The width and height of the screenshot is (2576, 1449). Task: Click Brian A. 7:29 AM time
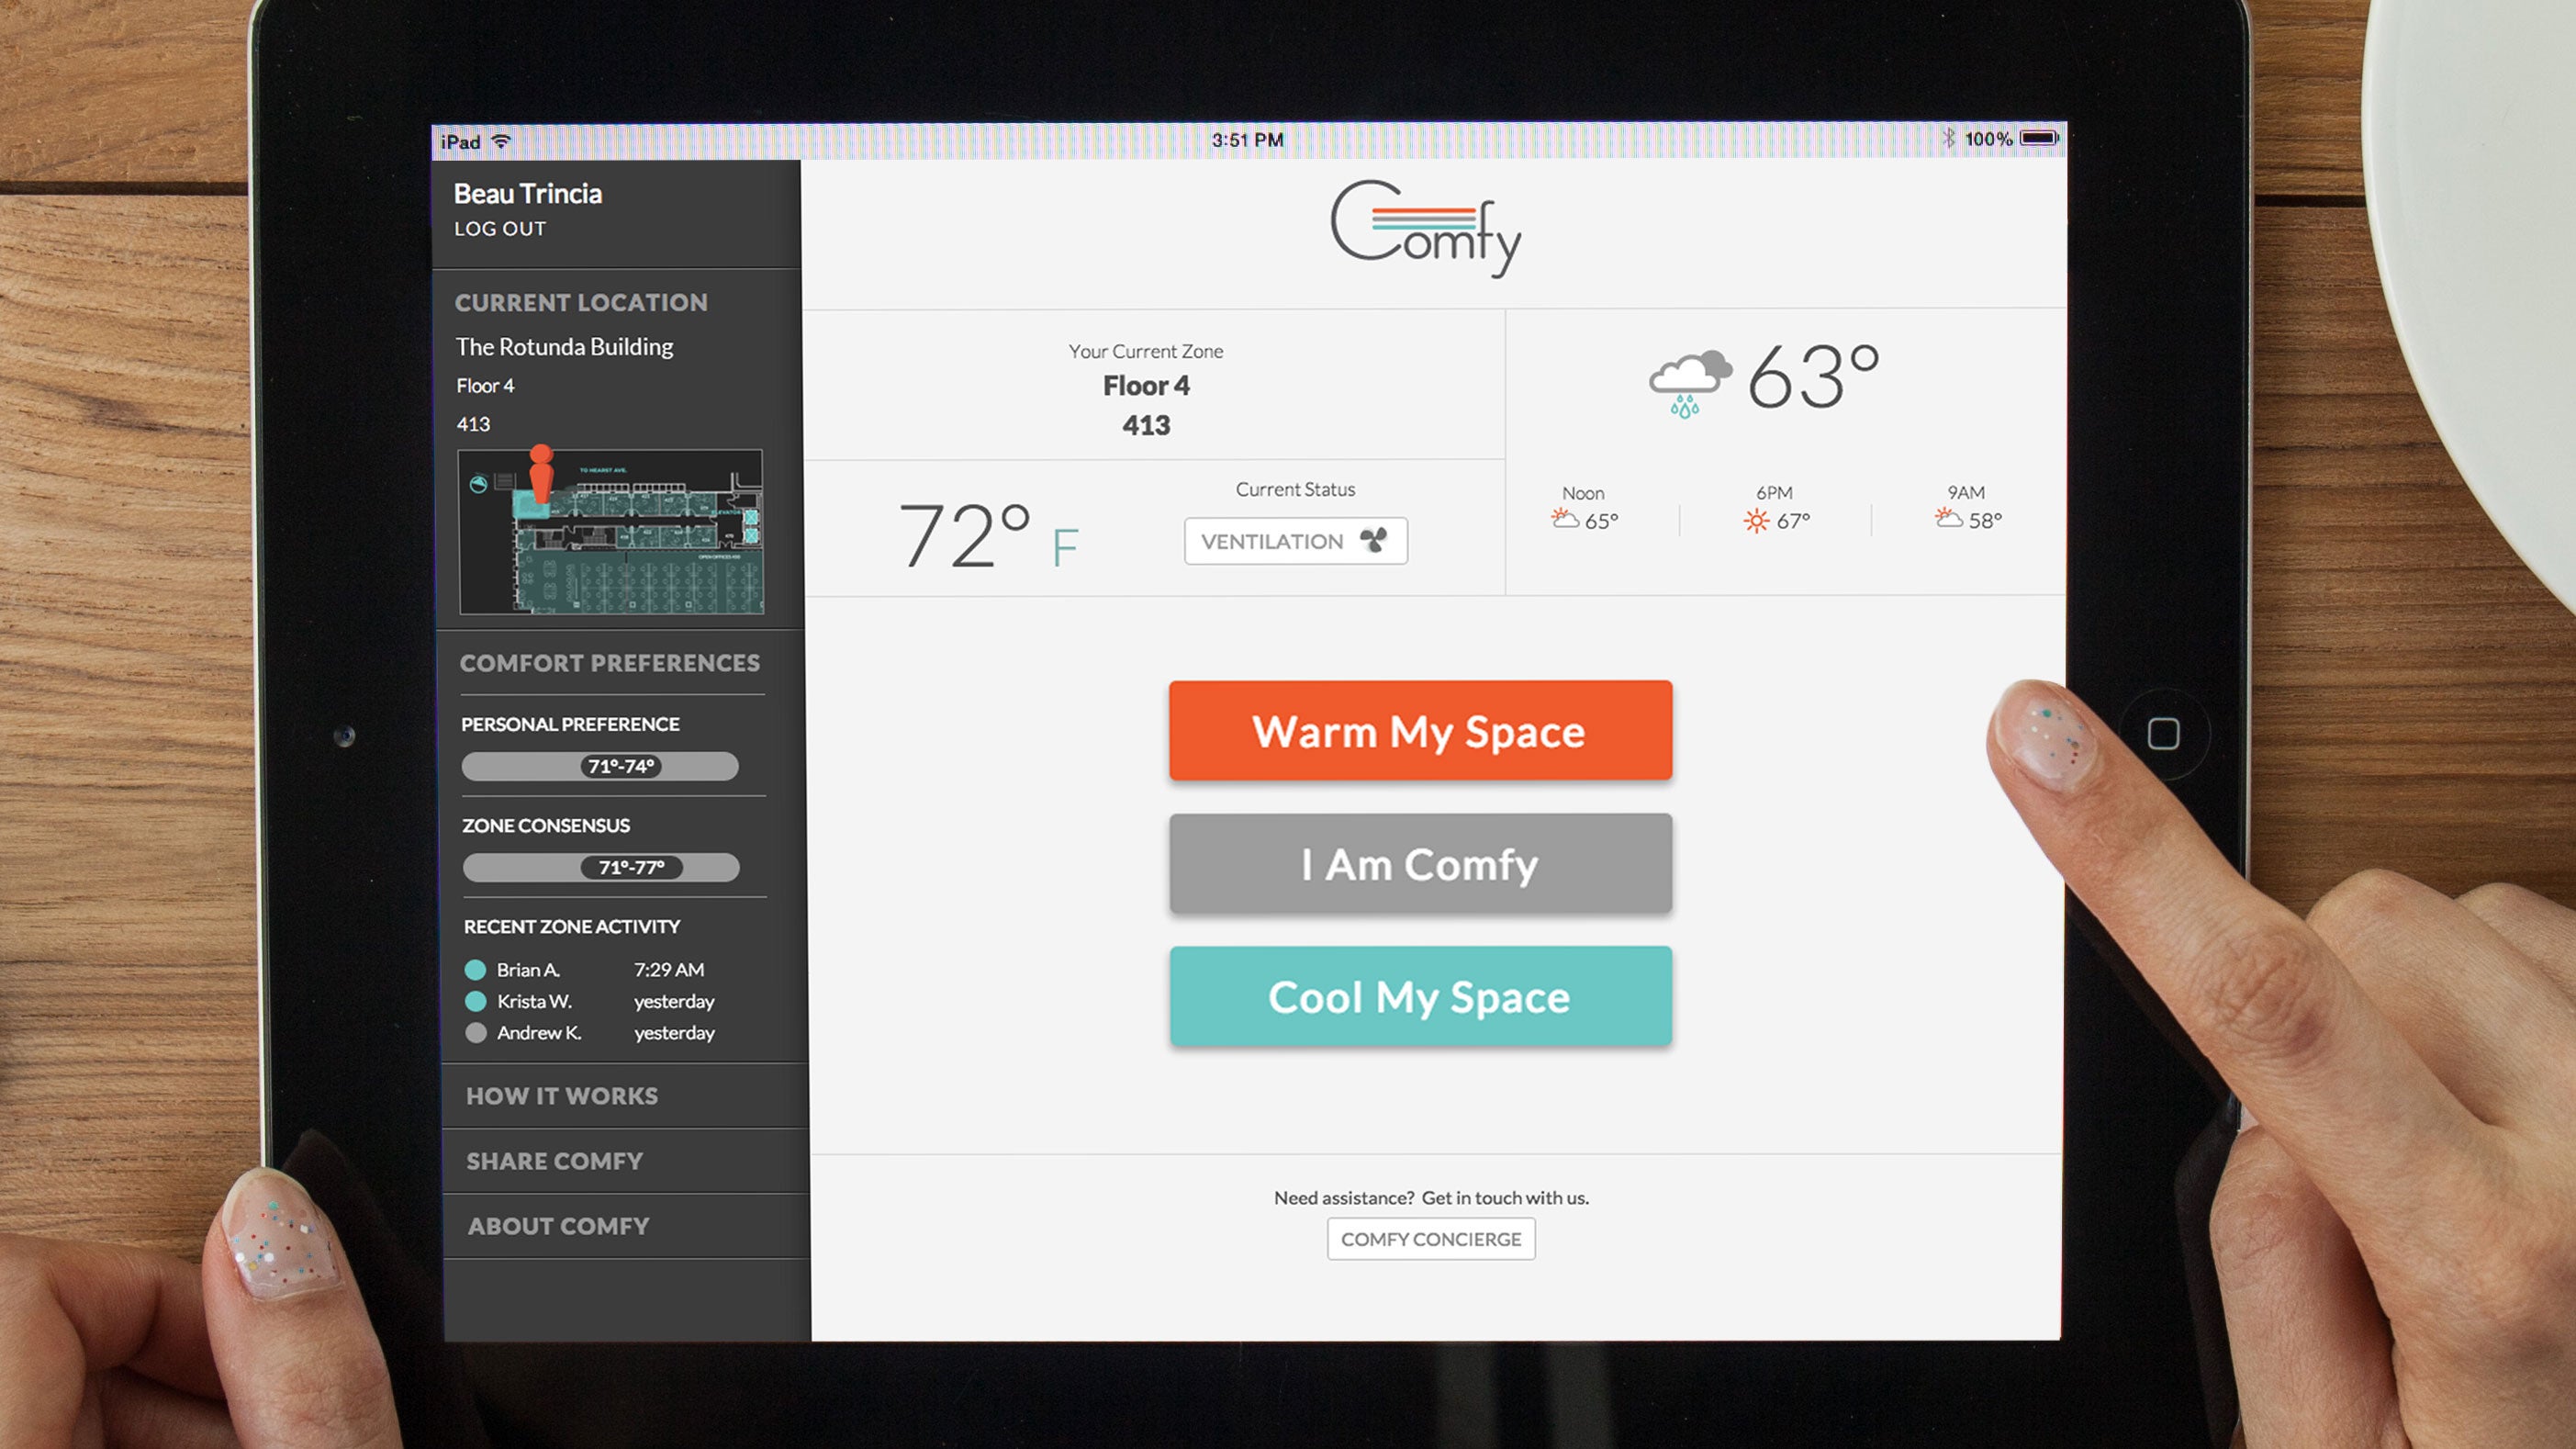[669, 970]
